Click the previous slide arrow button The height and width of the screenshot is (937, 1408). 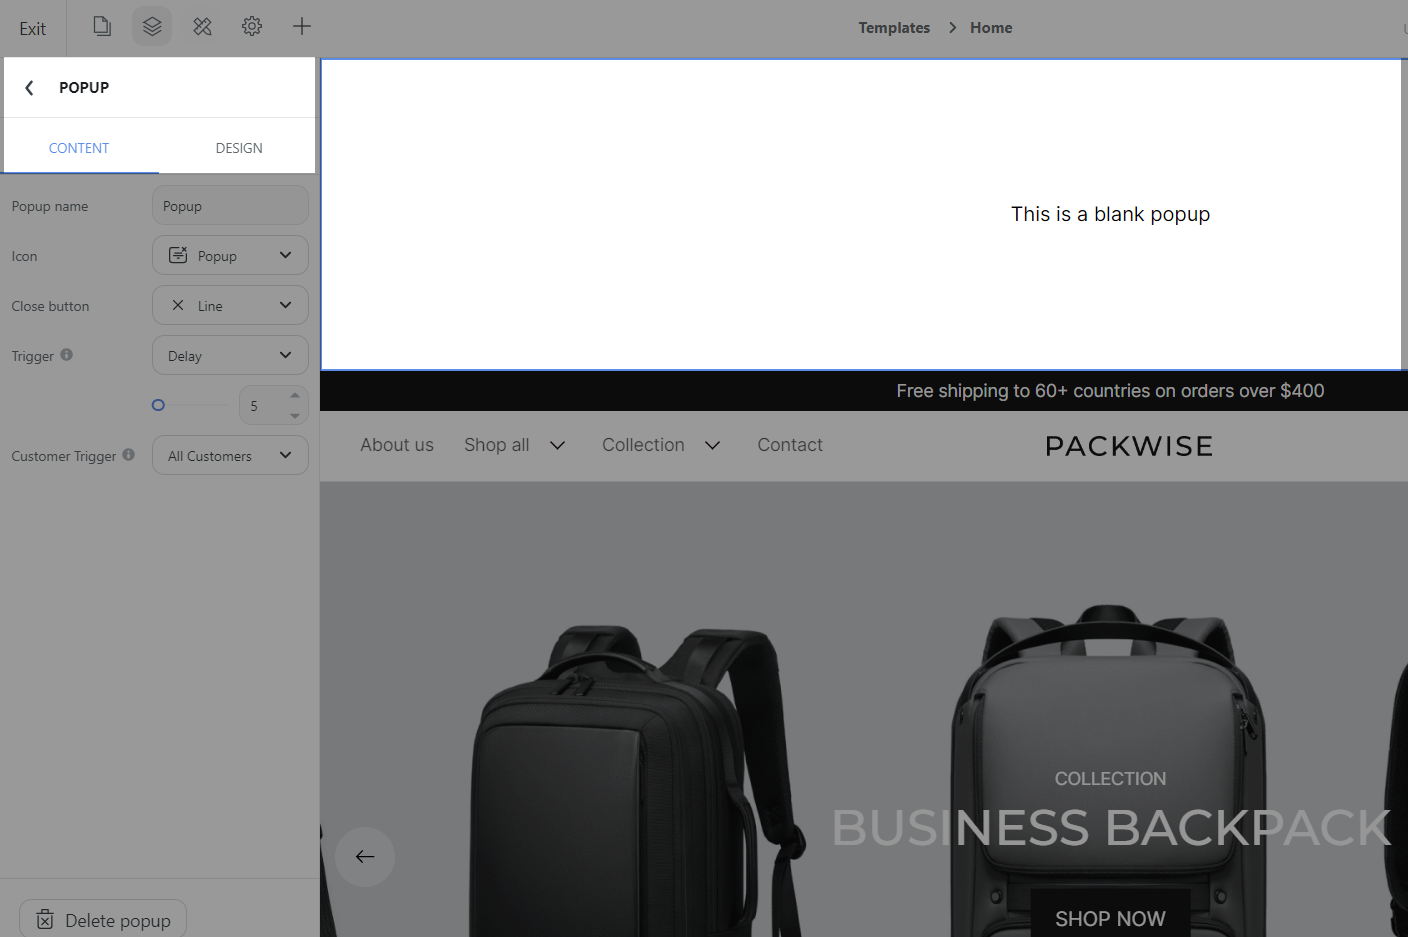(x=365, y=857)
